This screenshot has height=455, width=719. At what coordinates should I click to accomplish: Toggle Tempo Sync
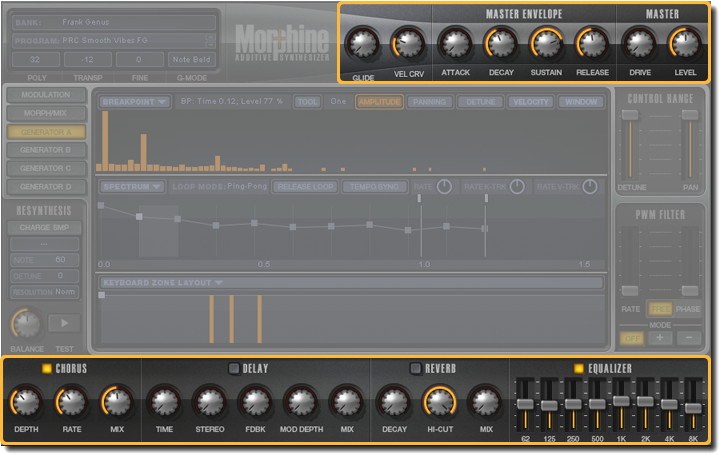coord(375,187)
